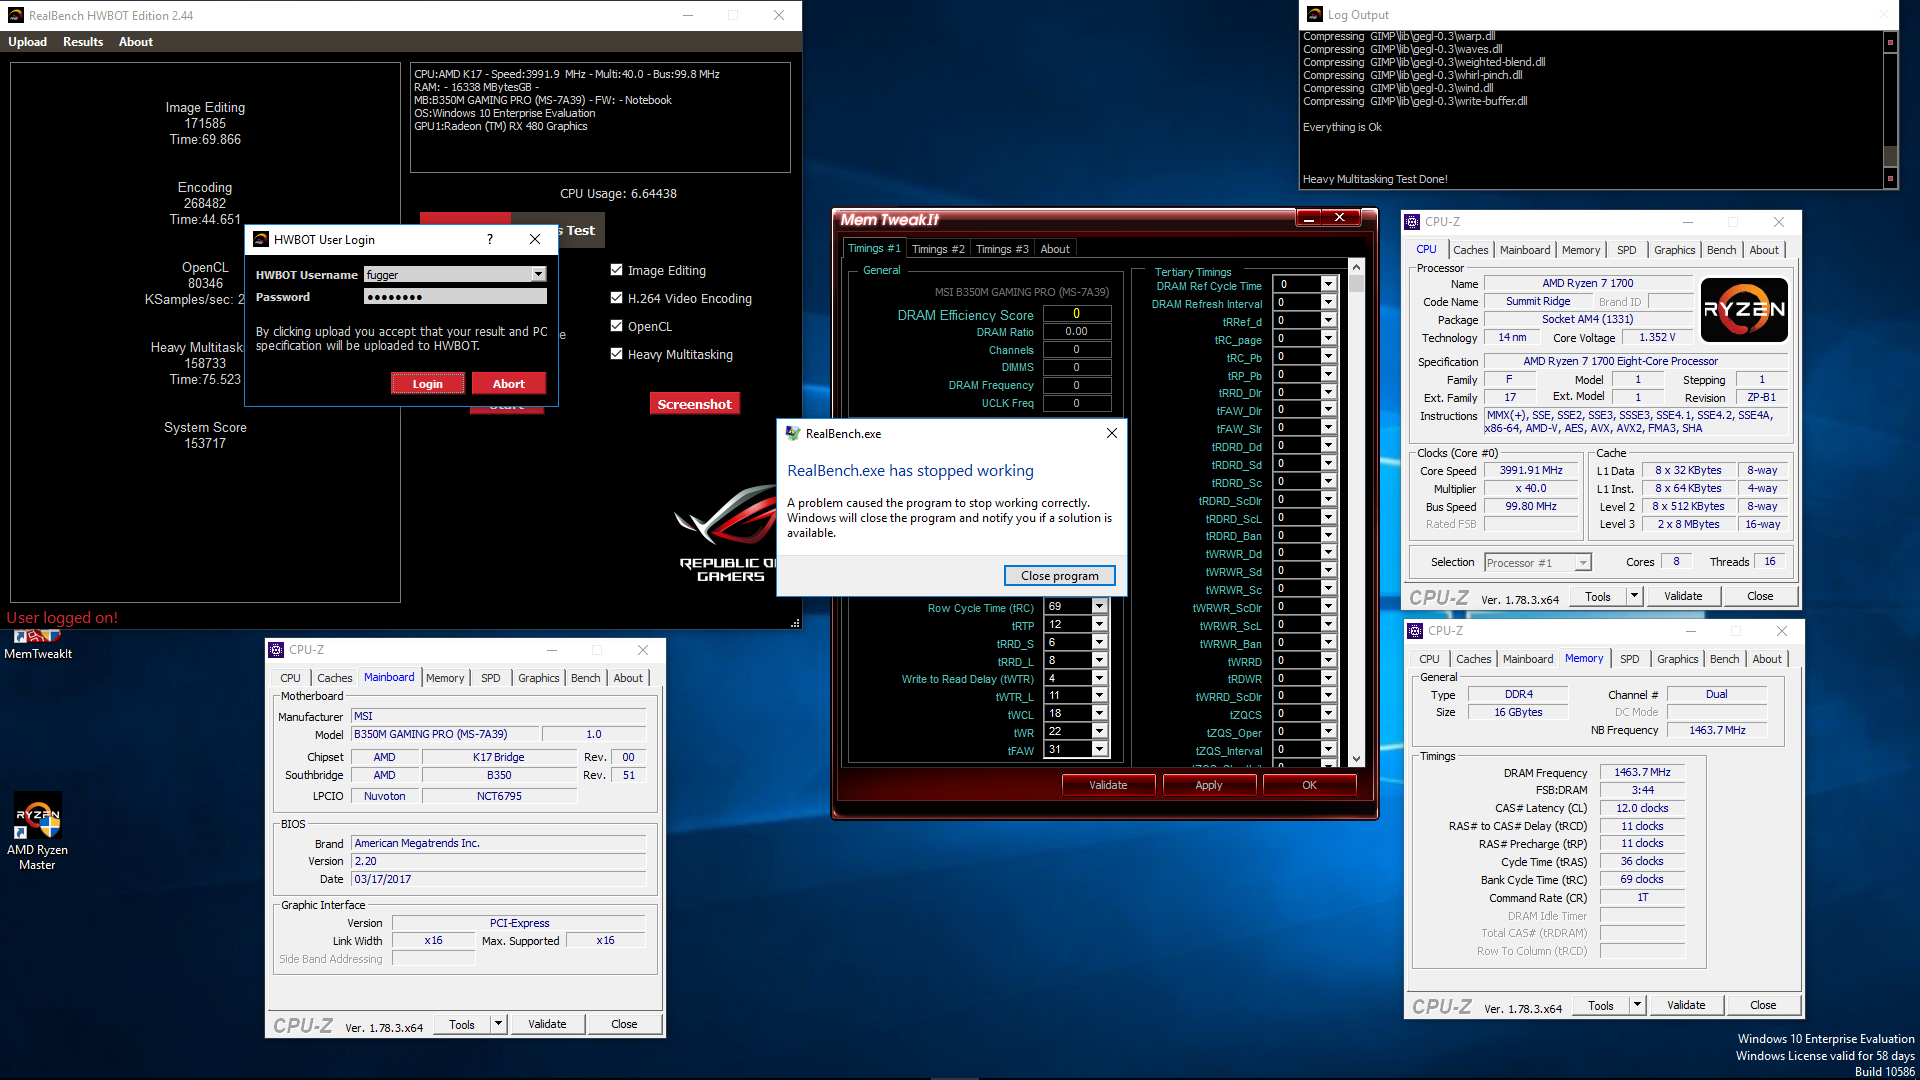Click Apply in Mem TweakIt
The height and width of the screenshot is (1080, 1920).
pyautogui.click(x=1209, y=785)
